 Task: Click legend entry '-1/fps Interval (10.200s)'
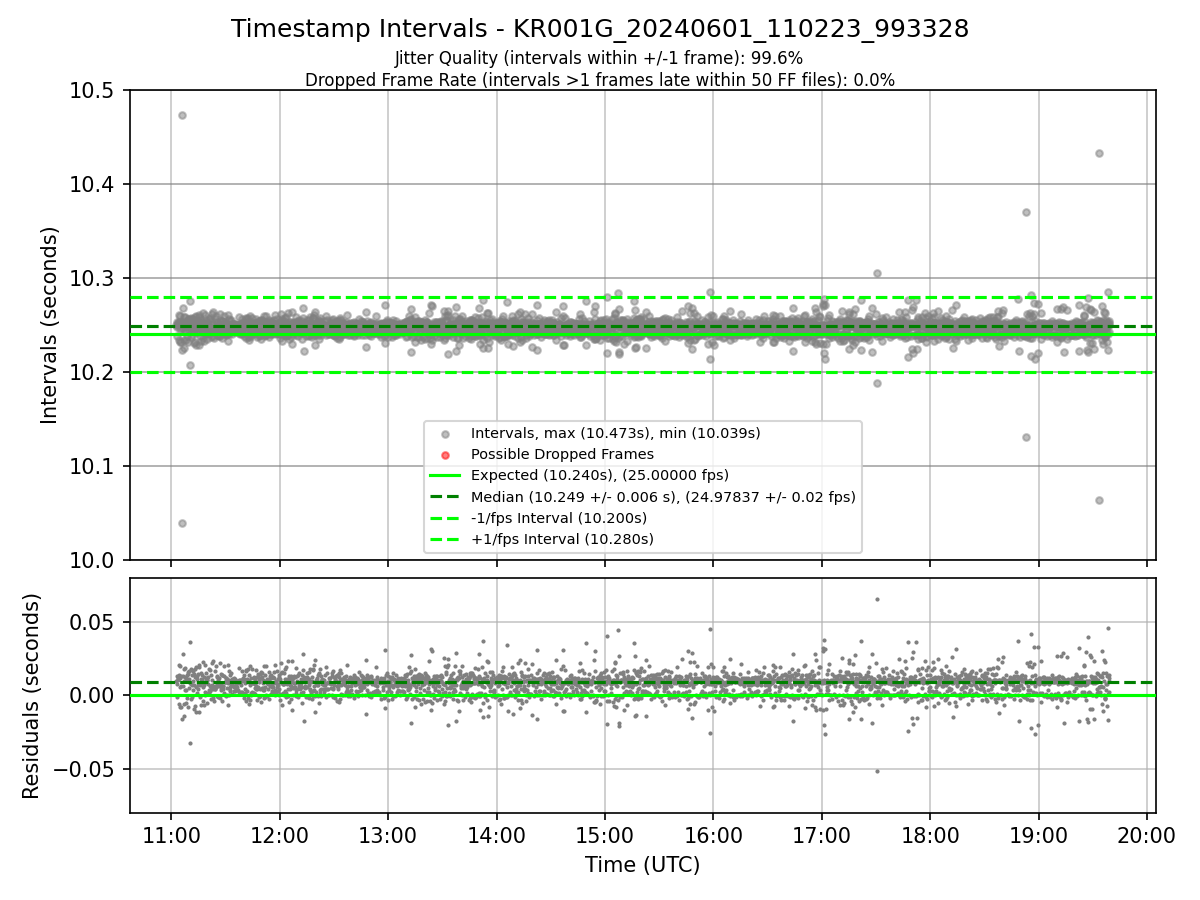(x=559, y=518)
